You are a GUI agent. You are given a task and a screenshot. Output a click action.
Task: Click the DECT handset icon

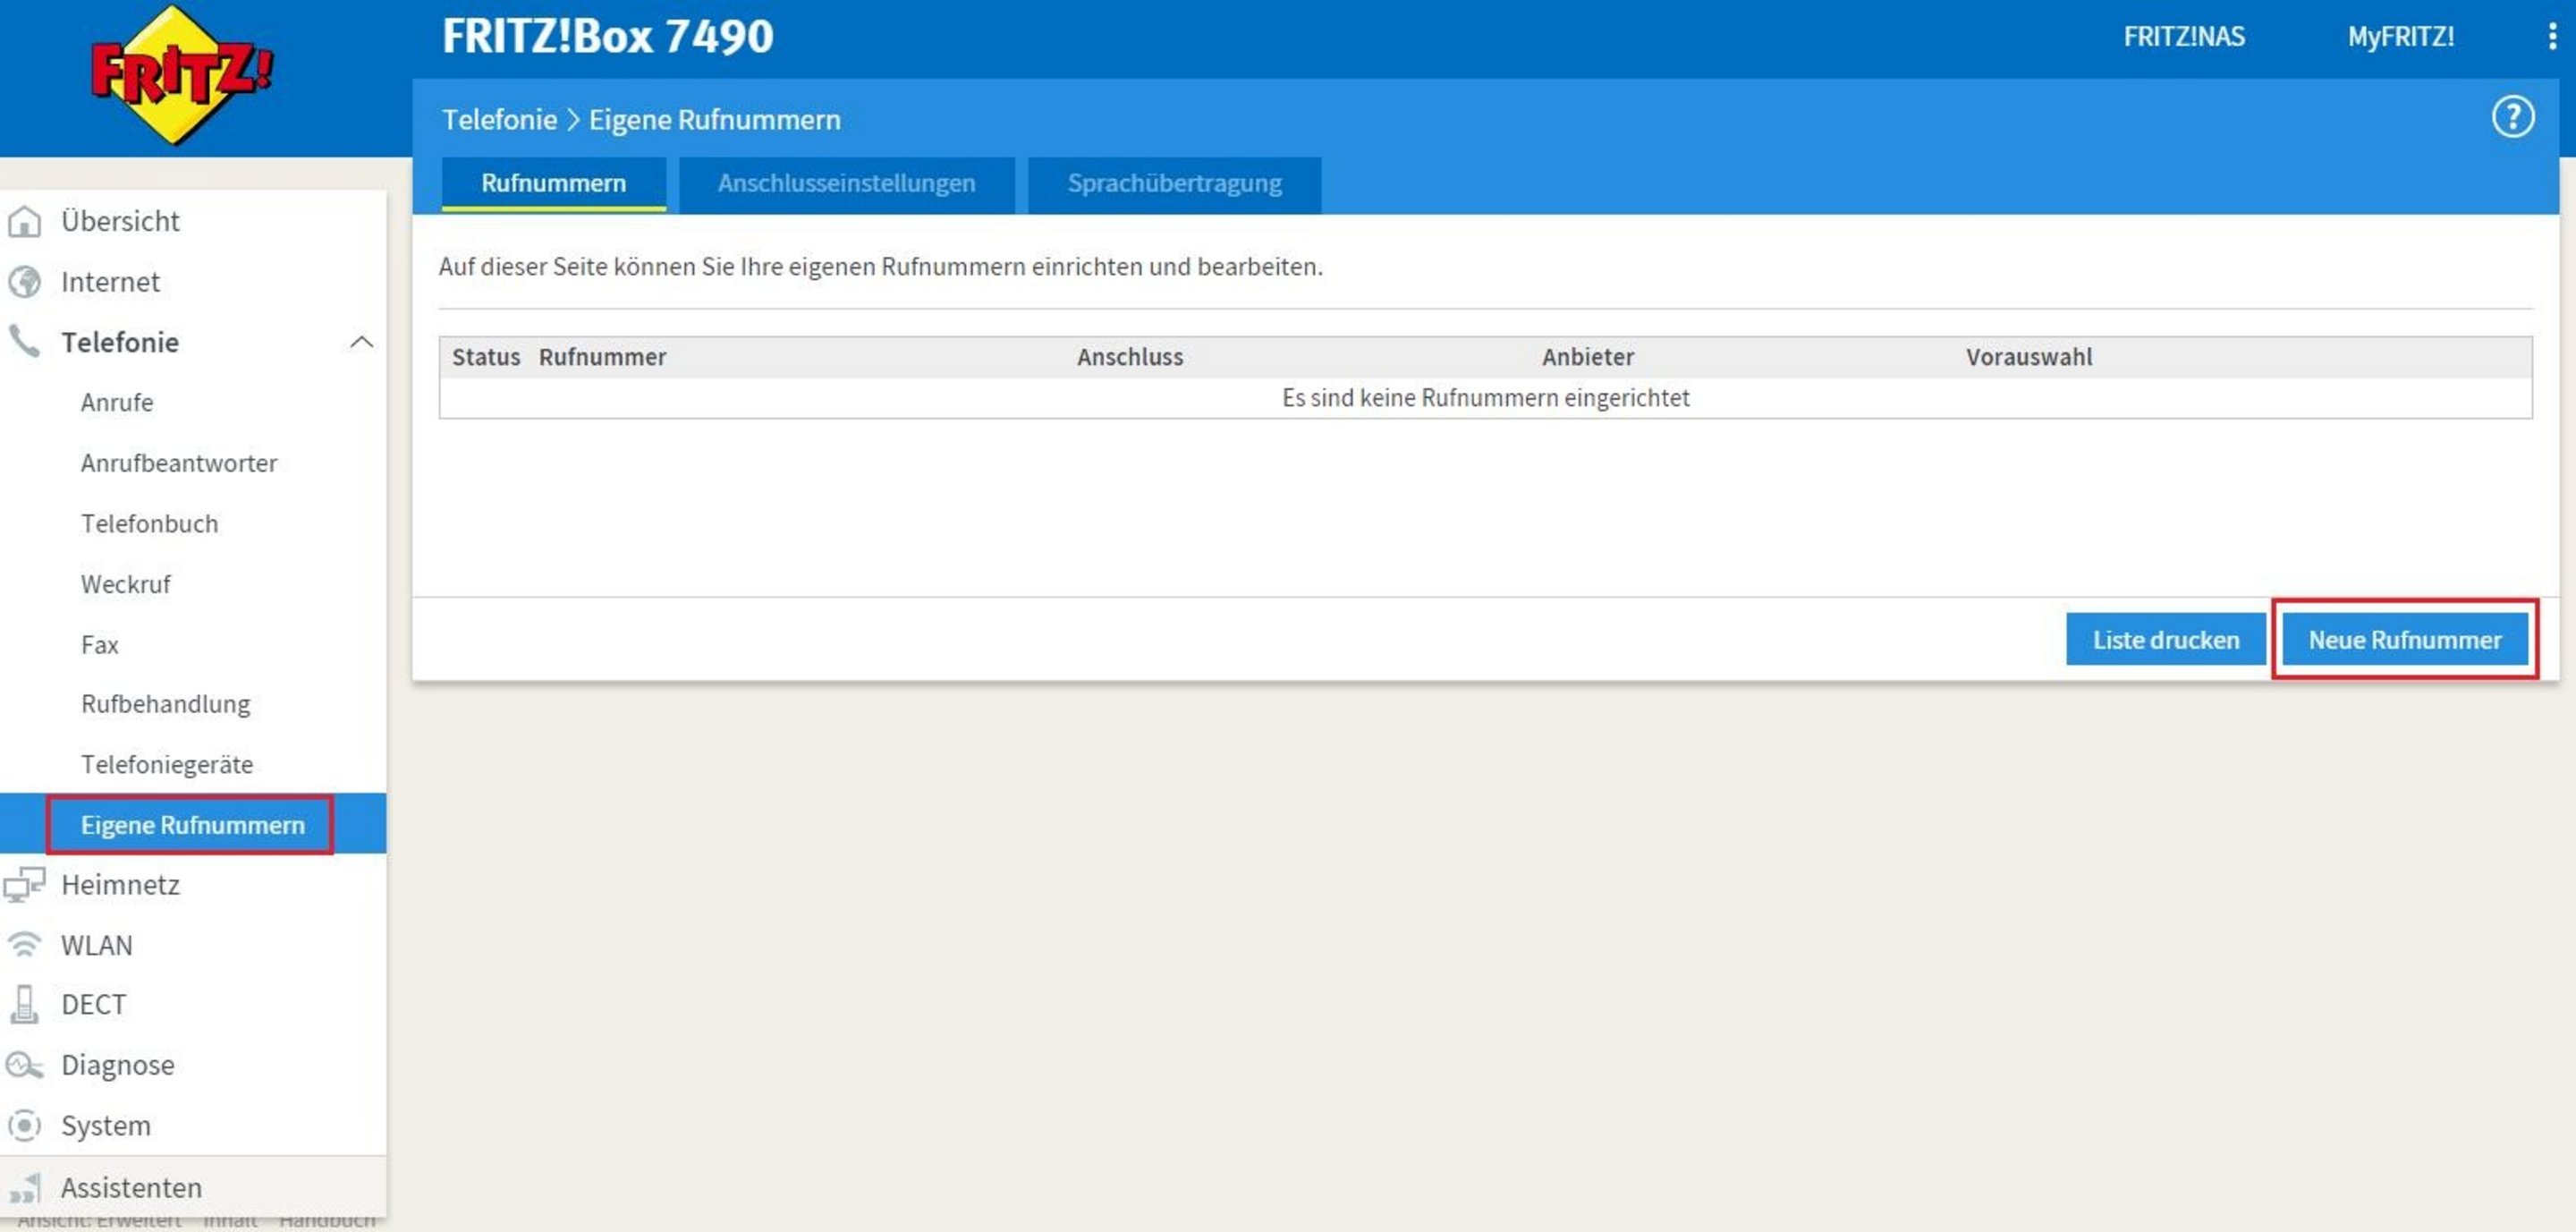(x=24, y=1005)
